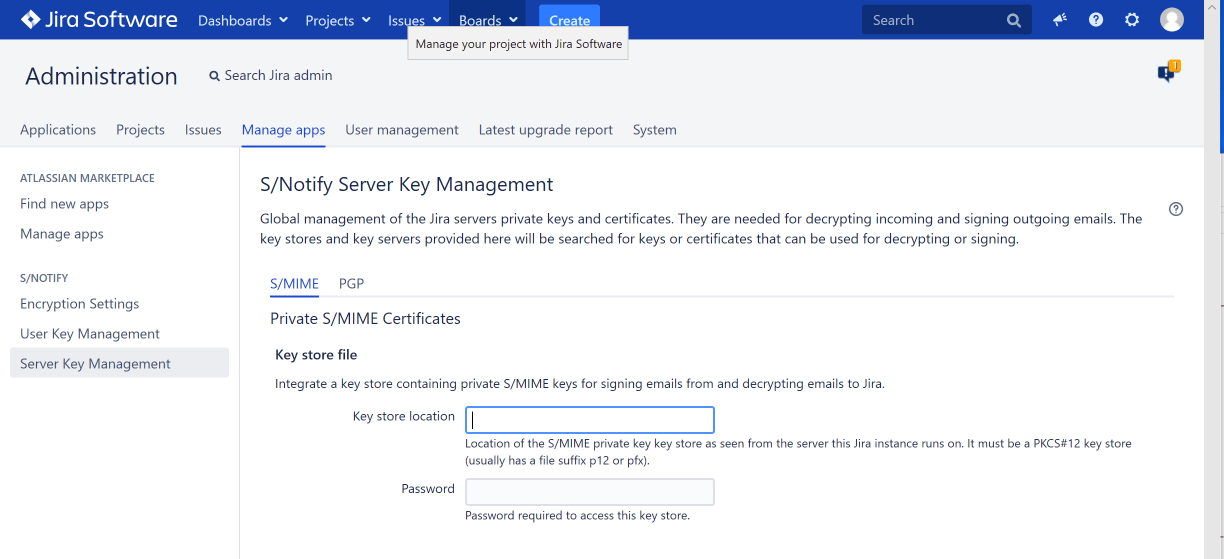This screenshot has width=1224, height=559.
Task: Switch to the PGP tab
Action: coord(351,284)
